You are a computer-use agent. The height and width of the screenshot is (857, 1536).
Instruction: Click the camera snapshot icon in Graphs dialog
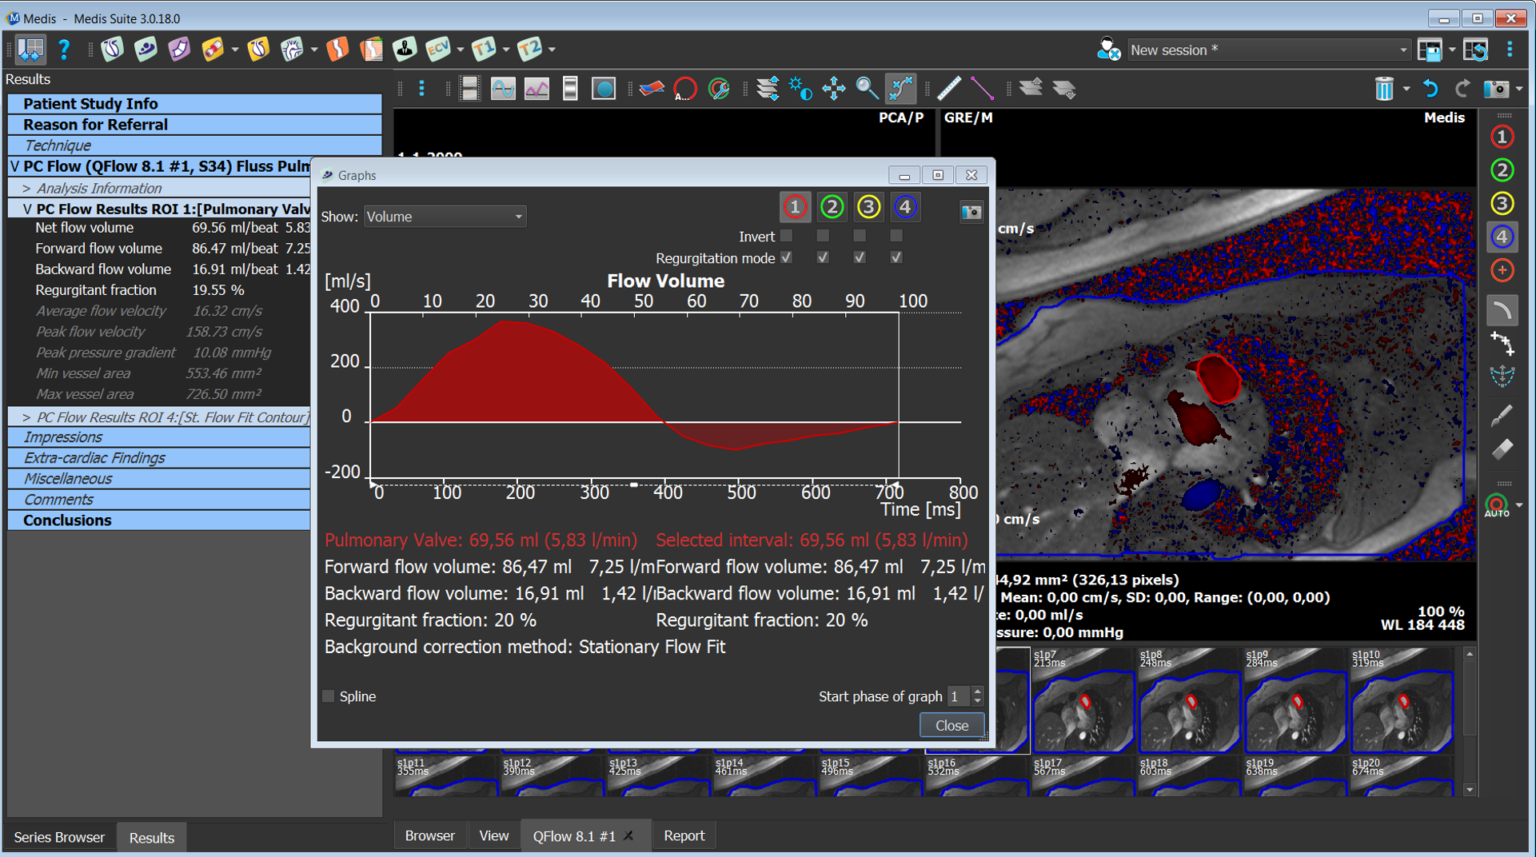[971, 212]
